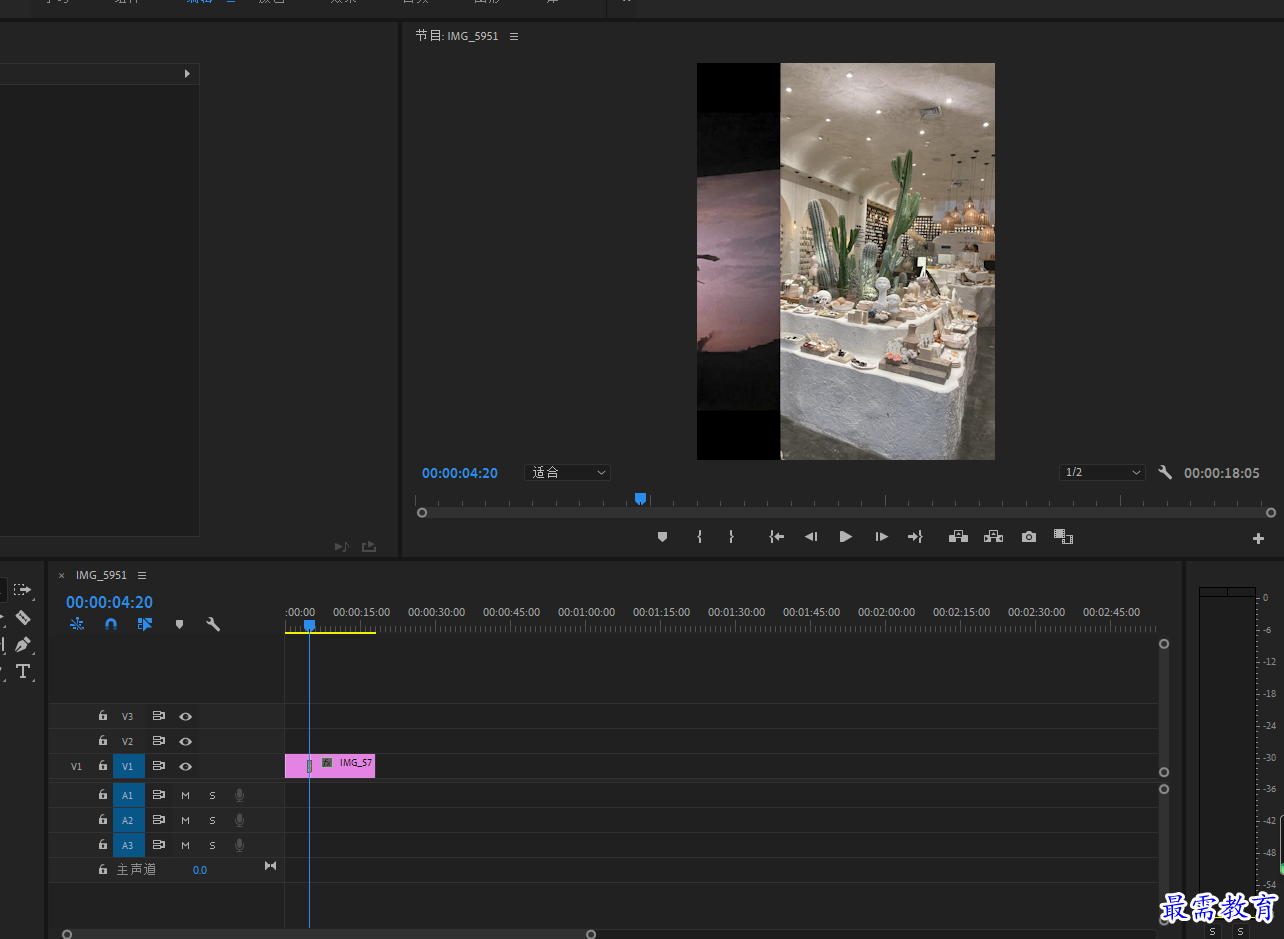Open Program Monitor settings wrench
The width and height of the screenshot is (1284, 939).
[1165, 472]
